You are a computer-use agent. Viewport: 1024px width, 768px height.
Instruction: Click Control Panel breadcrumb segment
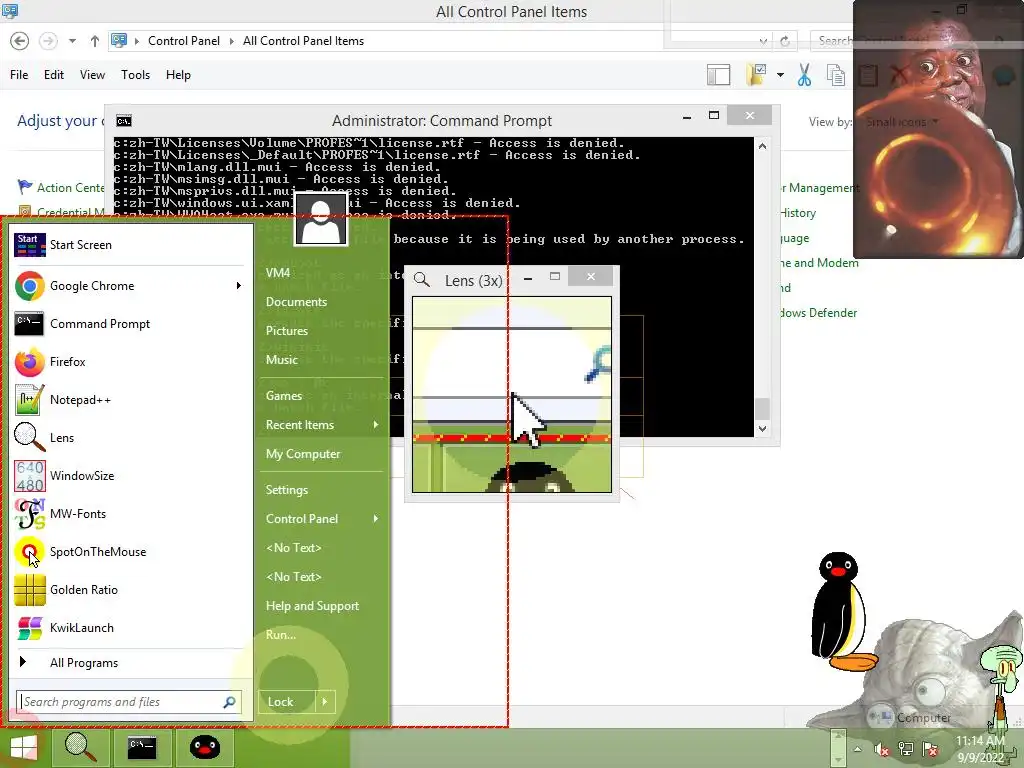[x=184, y=40]
